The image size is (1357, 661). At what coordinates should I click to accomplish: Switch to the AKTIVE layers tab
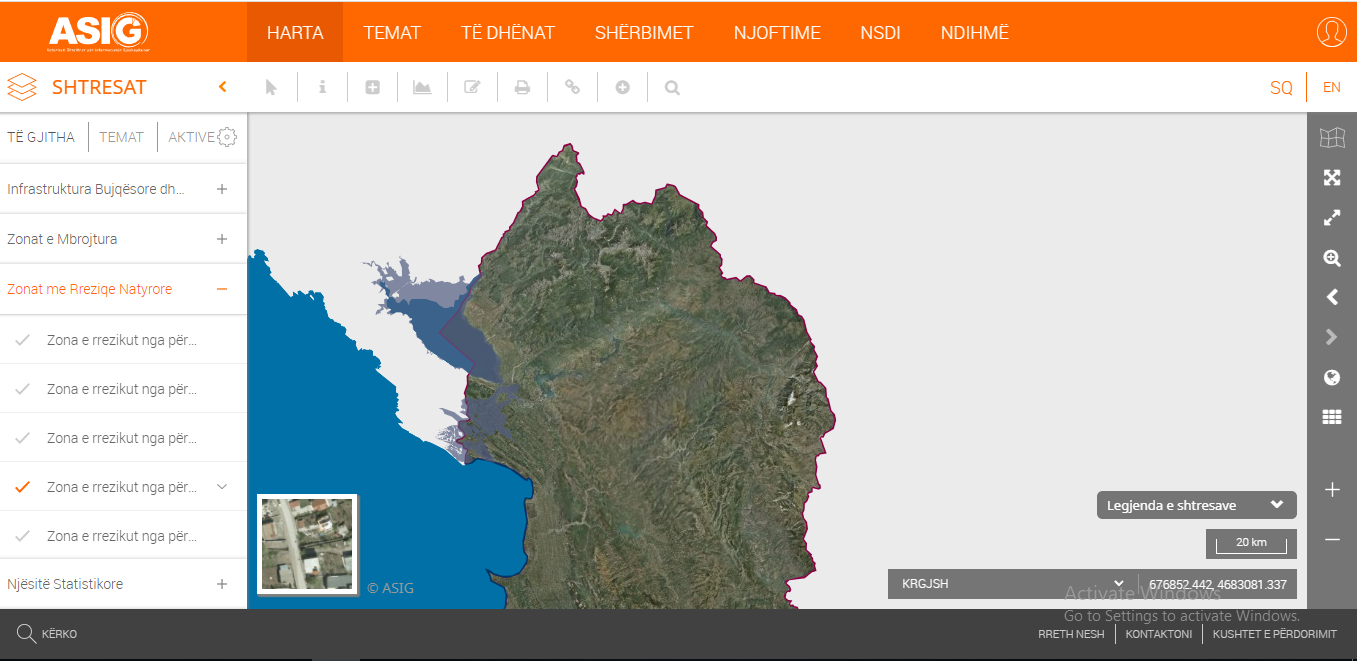coord(192,137)
